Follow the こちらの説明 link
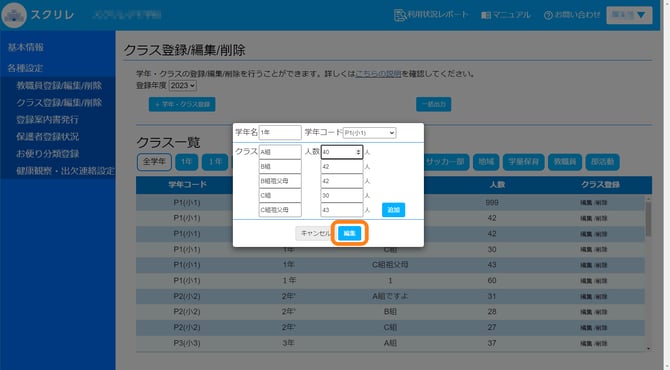The width and height of the screenshot is (670, 370). coord(378,74)
